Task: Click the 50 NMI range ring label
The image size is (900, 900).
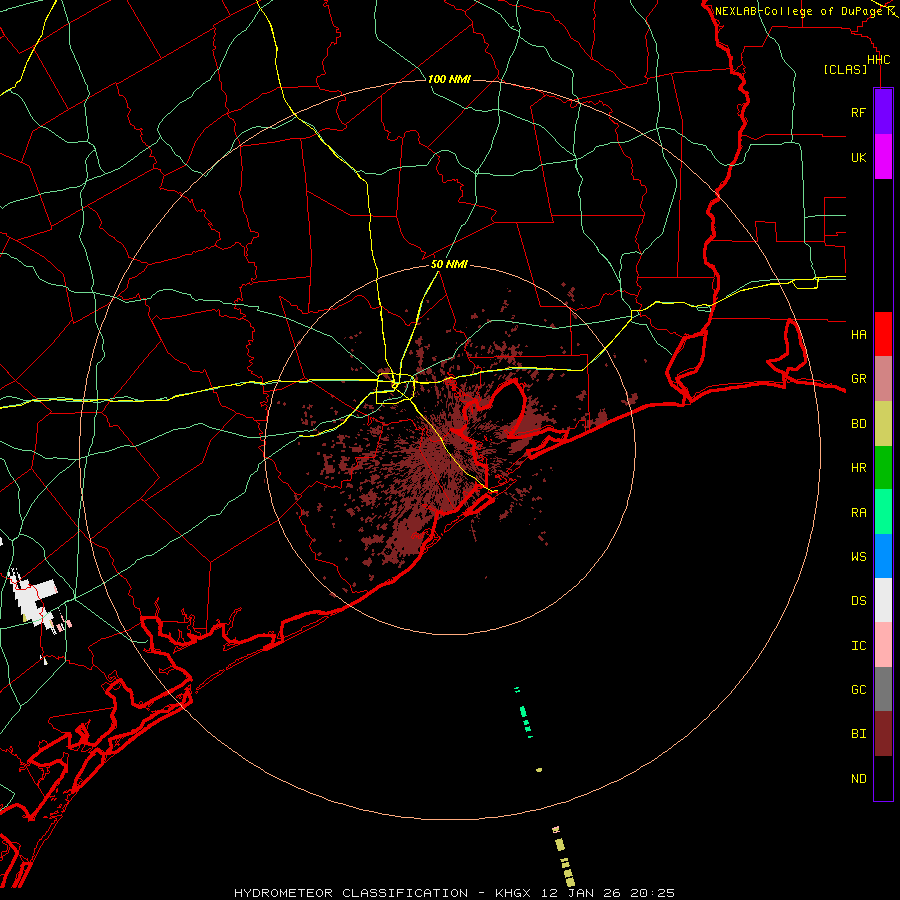Action: coord(449,264)
